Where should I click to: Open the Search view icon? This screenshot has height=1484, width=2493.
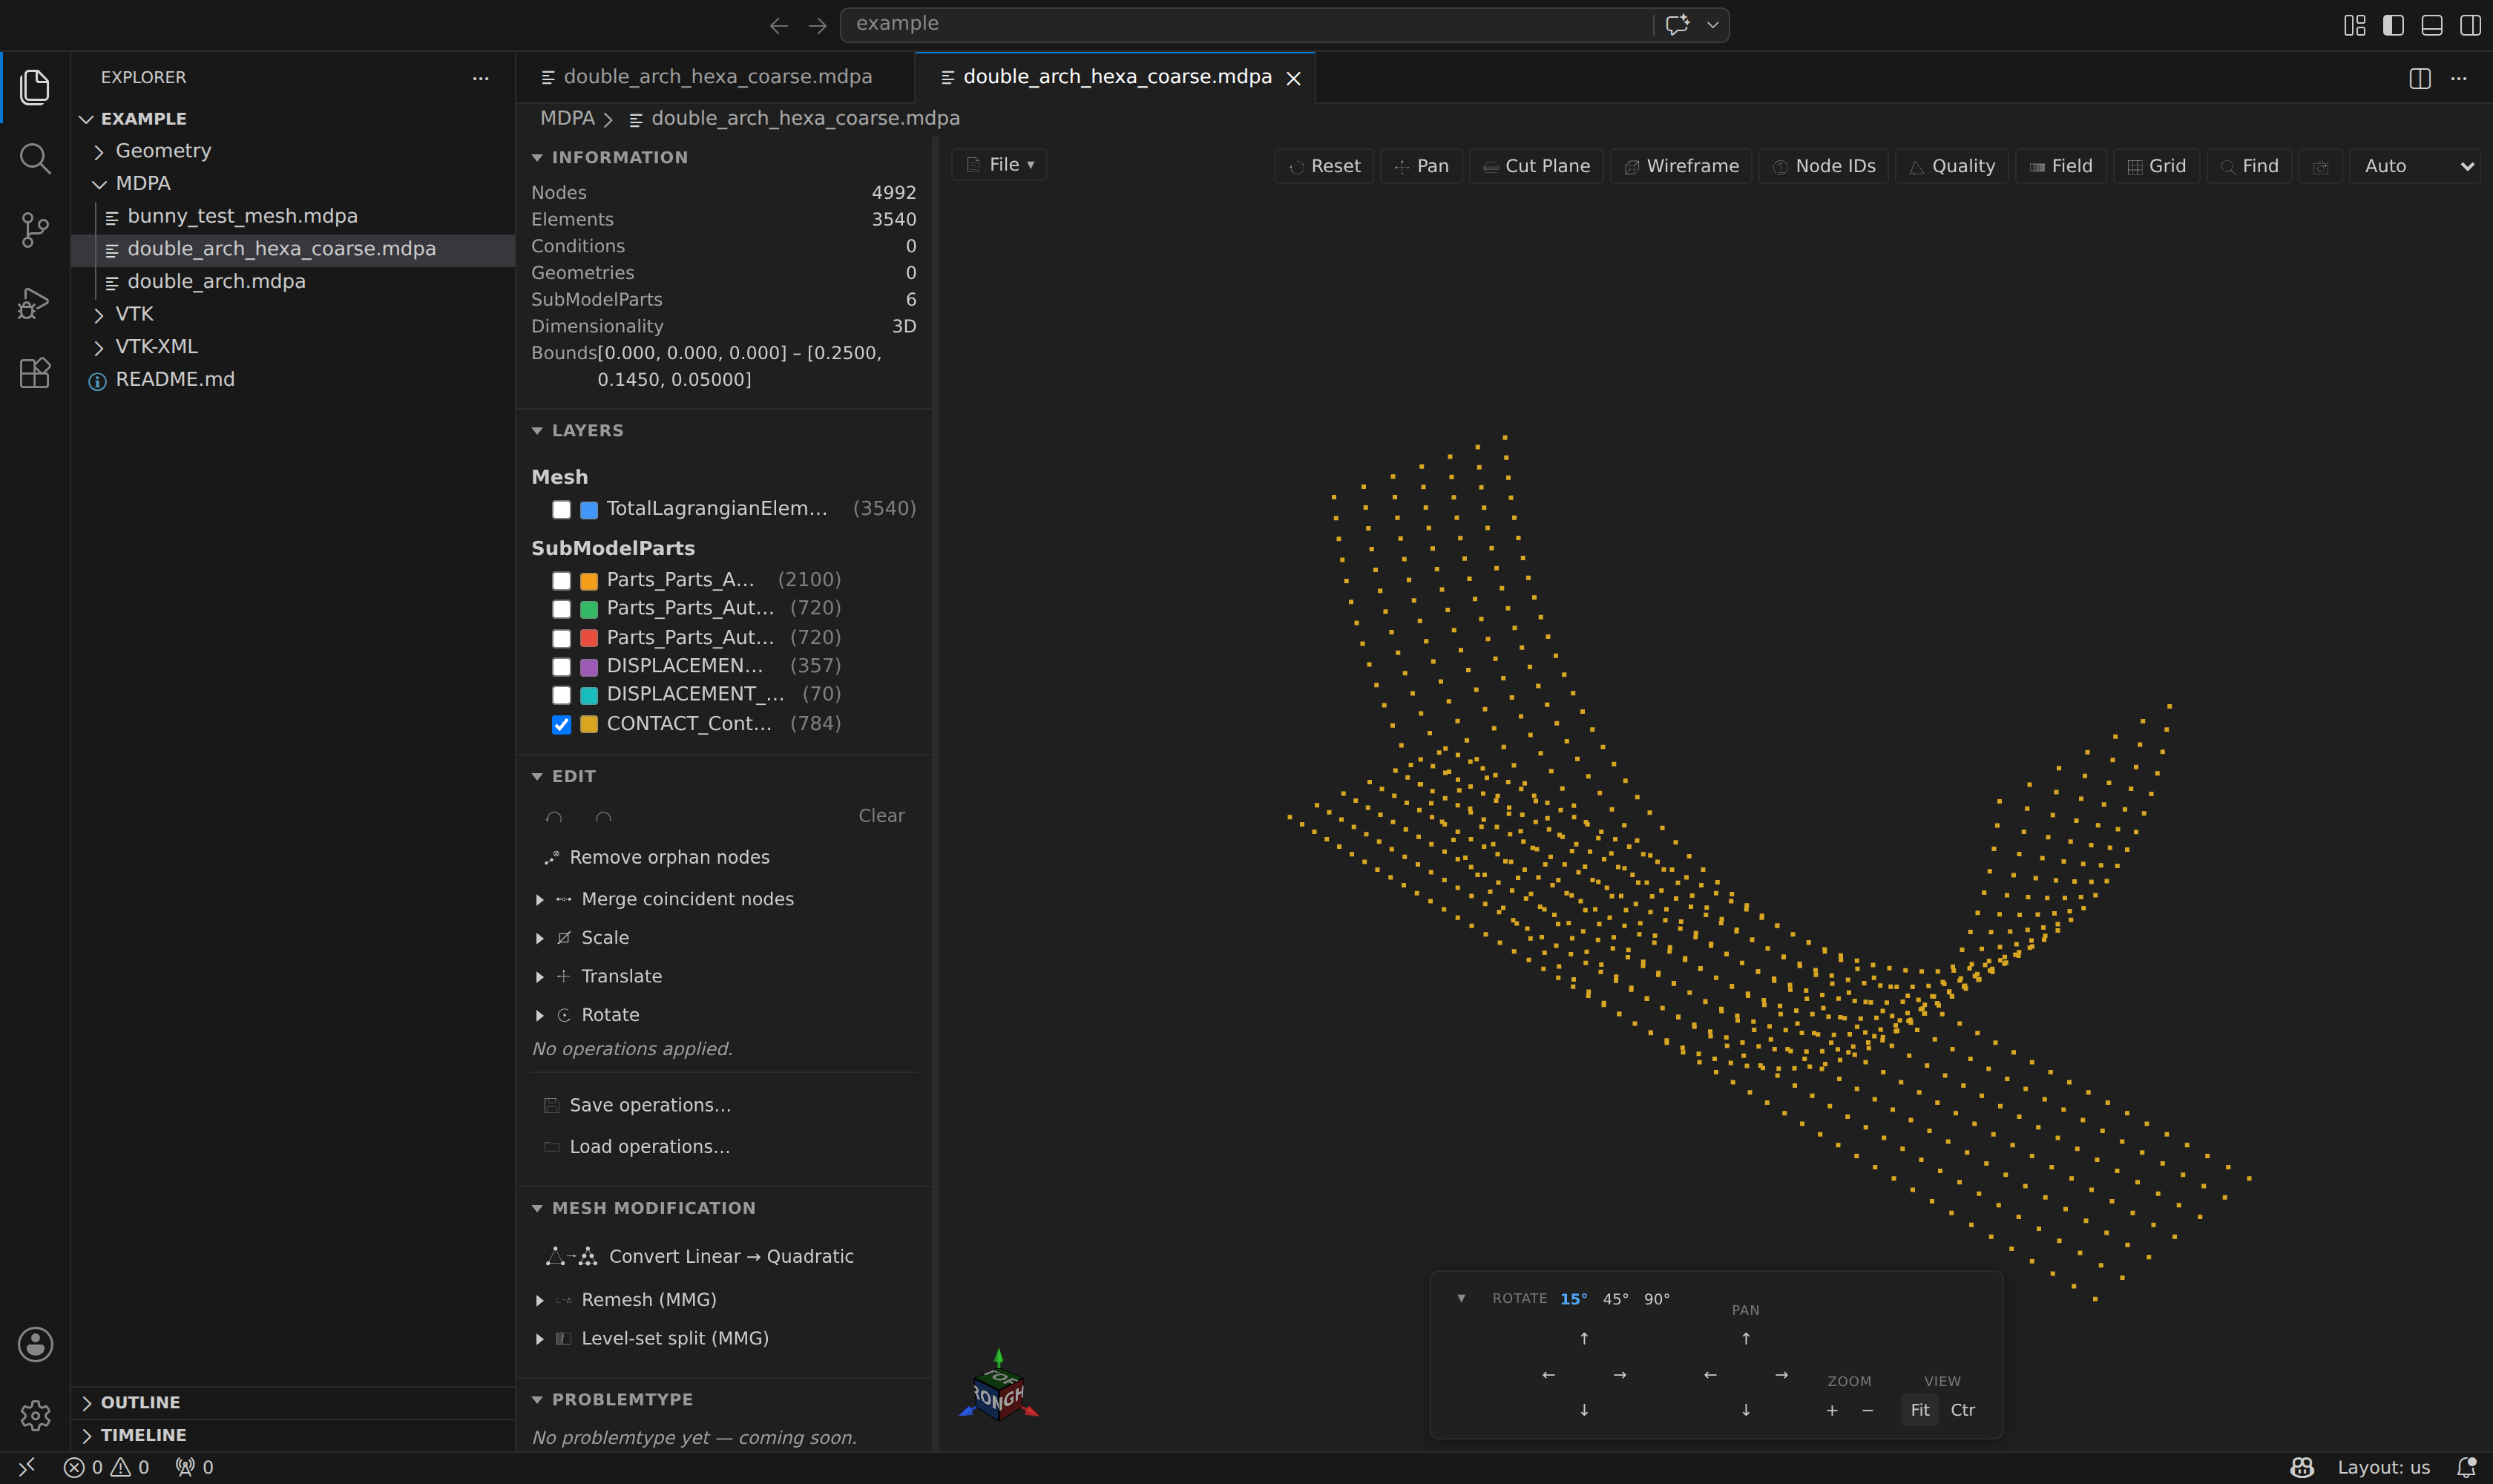[35, 158]
